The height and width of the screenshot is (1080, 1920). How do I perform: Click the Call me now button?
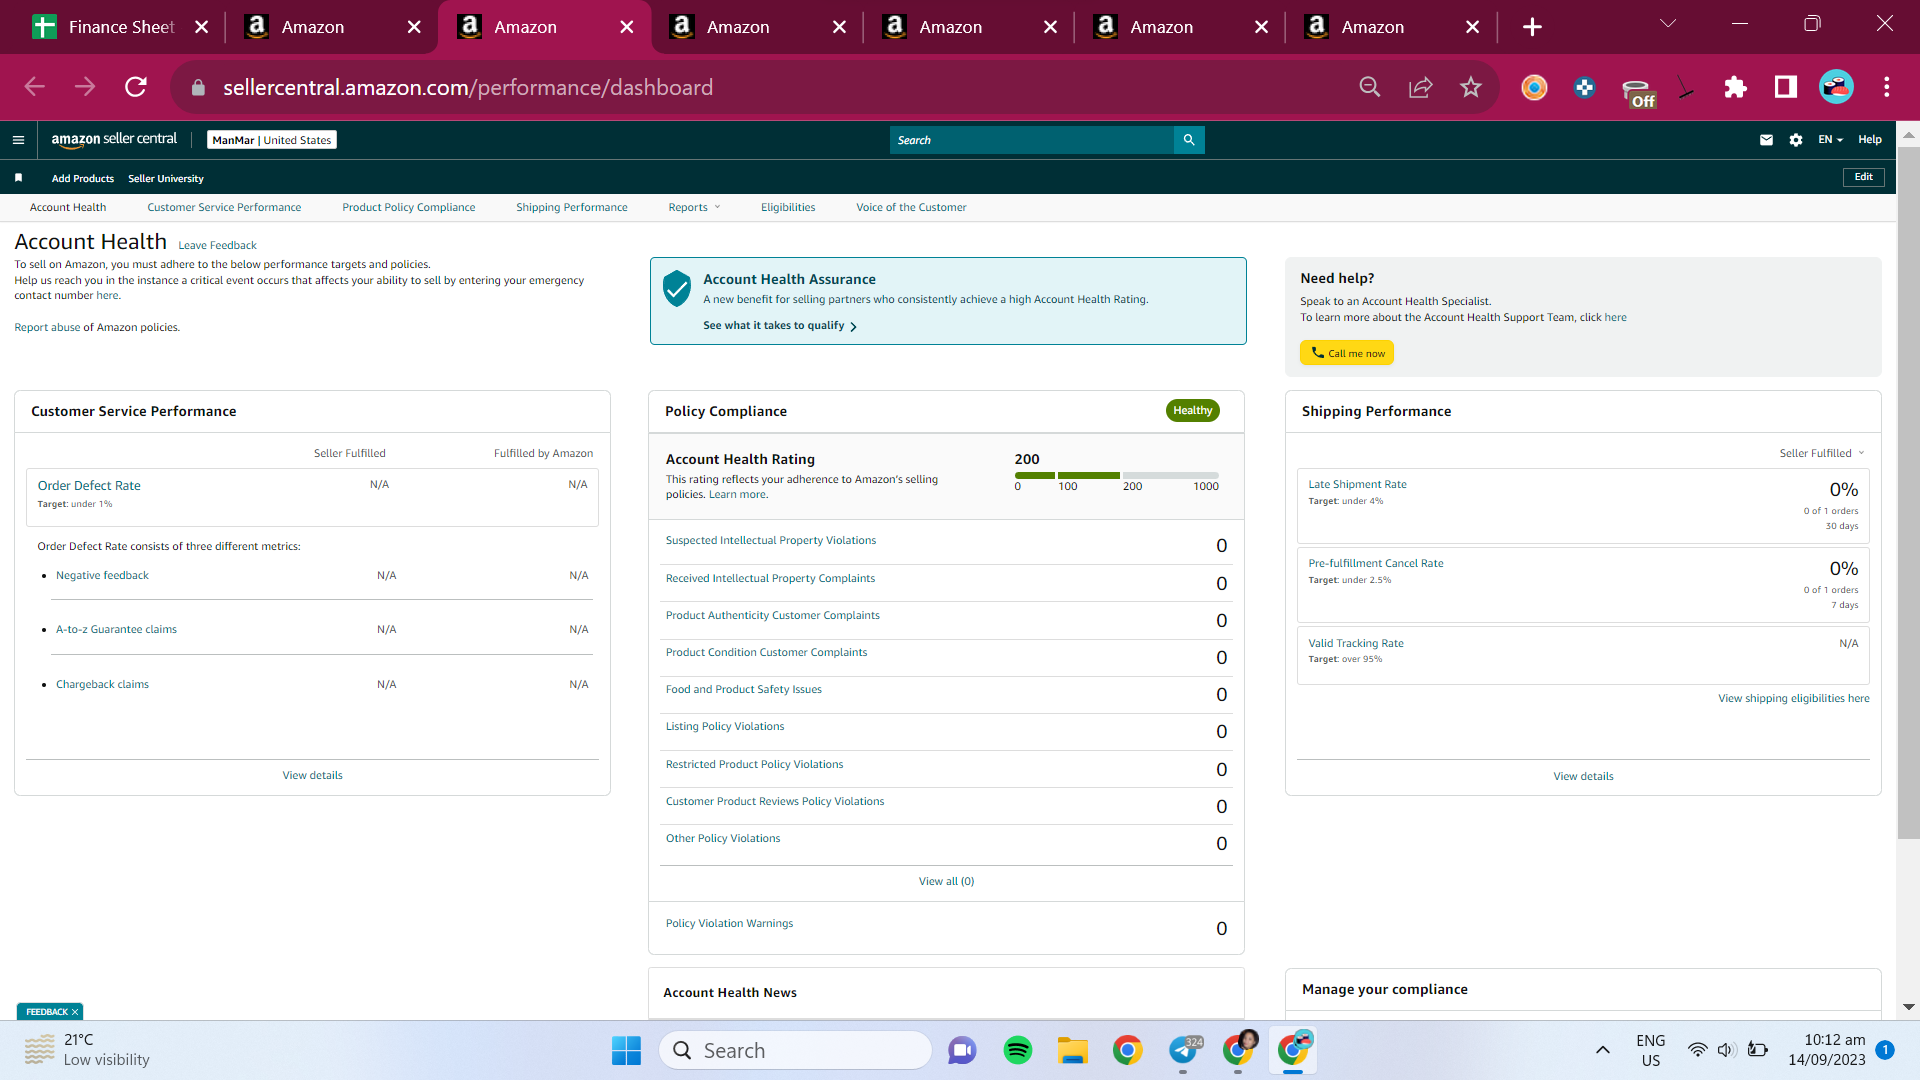point(1347,353)
